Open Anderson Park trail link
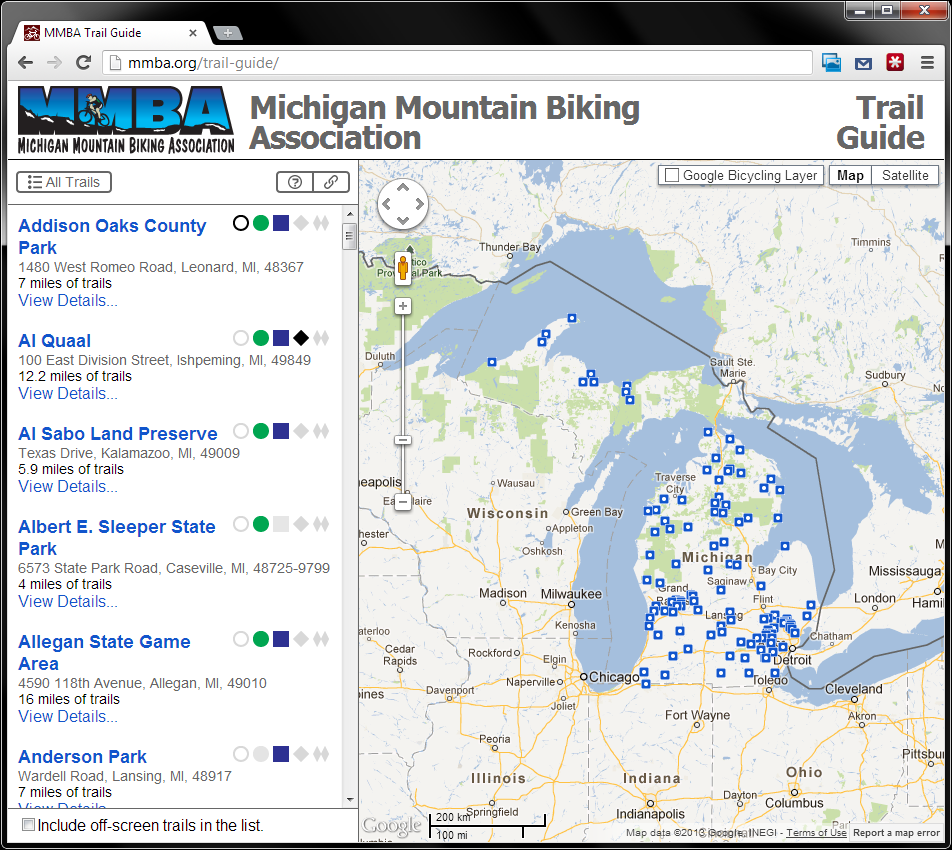This screenshot has height=850, width=952. point(83,756)
